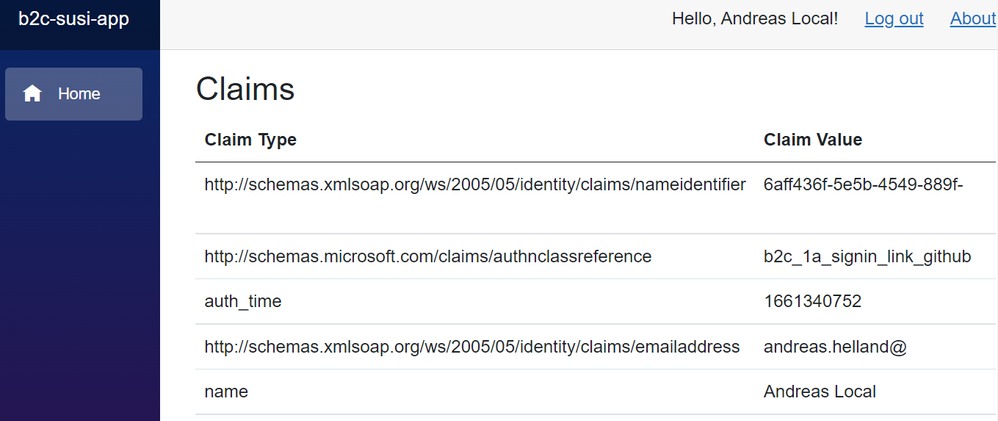Click the b2c-susi-app brand title
The image size is (998, 421).
73,19
